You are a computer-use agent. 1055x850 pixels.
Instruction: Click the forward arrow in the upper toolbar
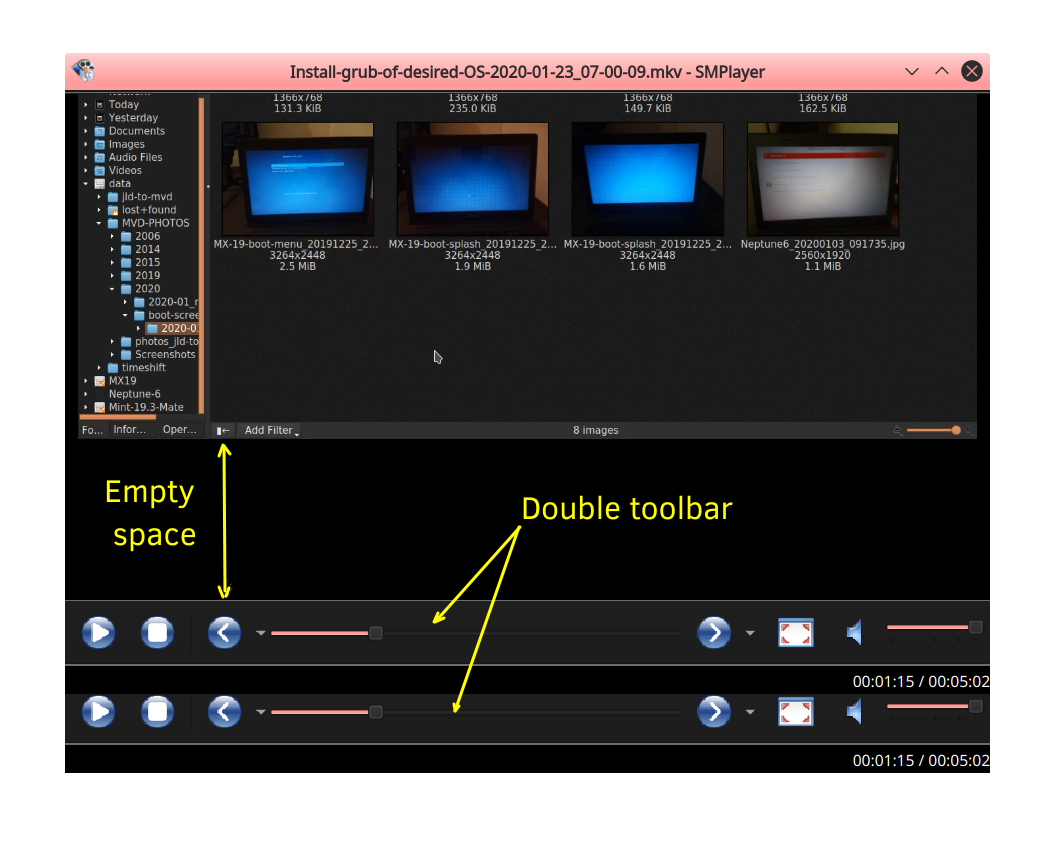(x=713, y=633)
